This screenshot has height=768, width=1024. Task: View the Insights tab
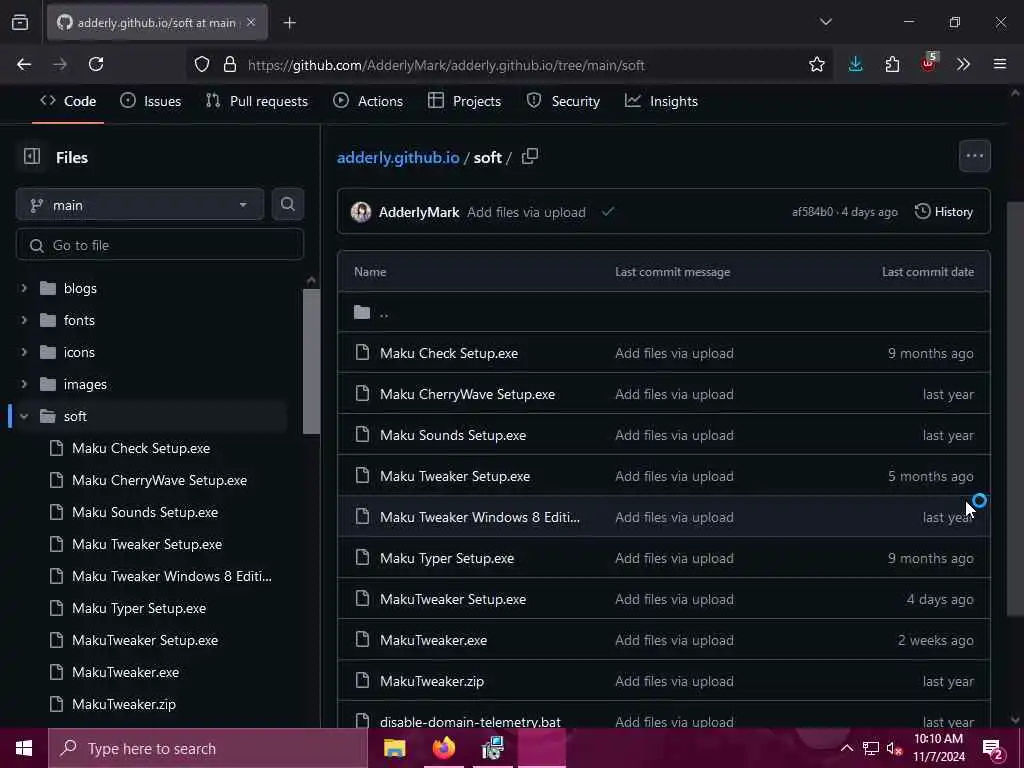[662, 101]
